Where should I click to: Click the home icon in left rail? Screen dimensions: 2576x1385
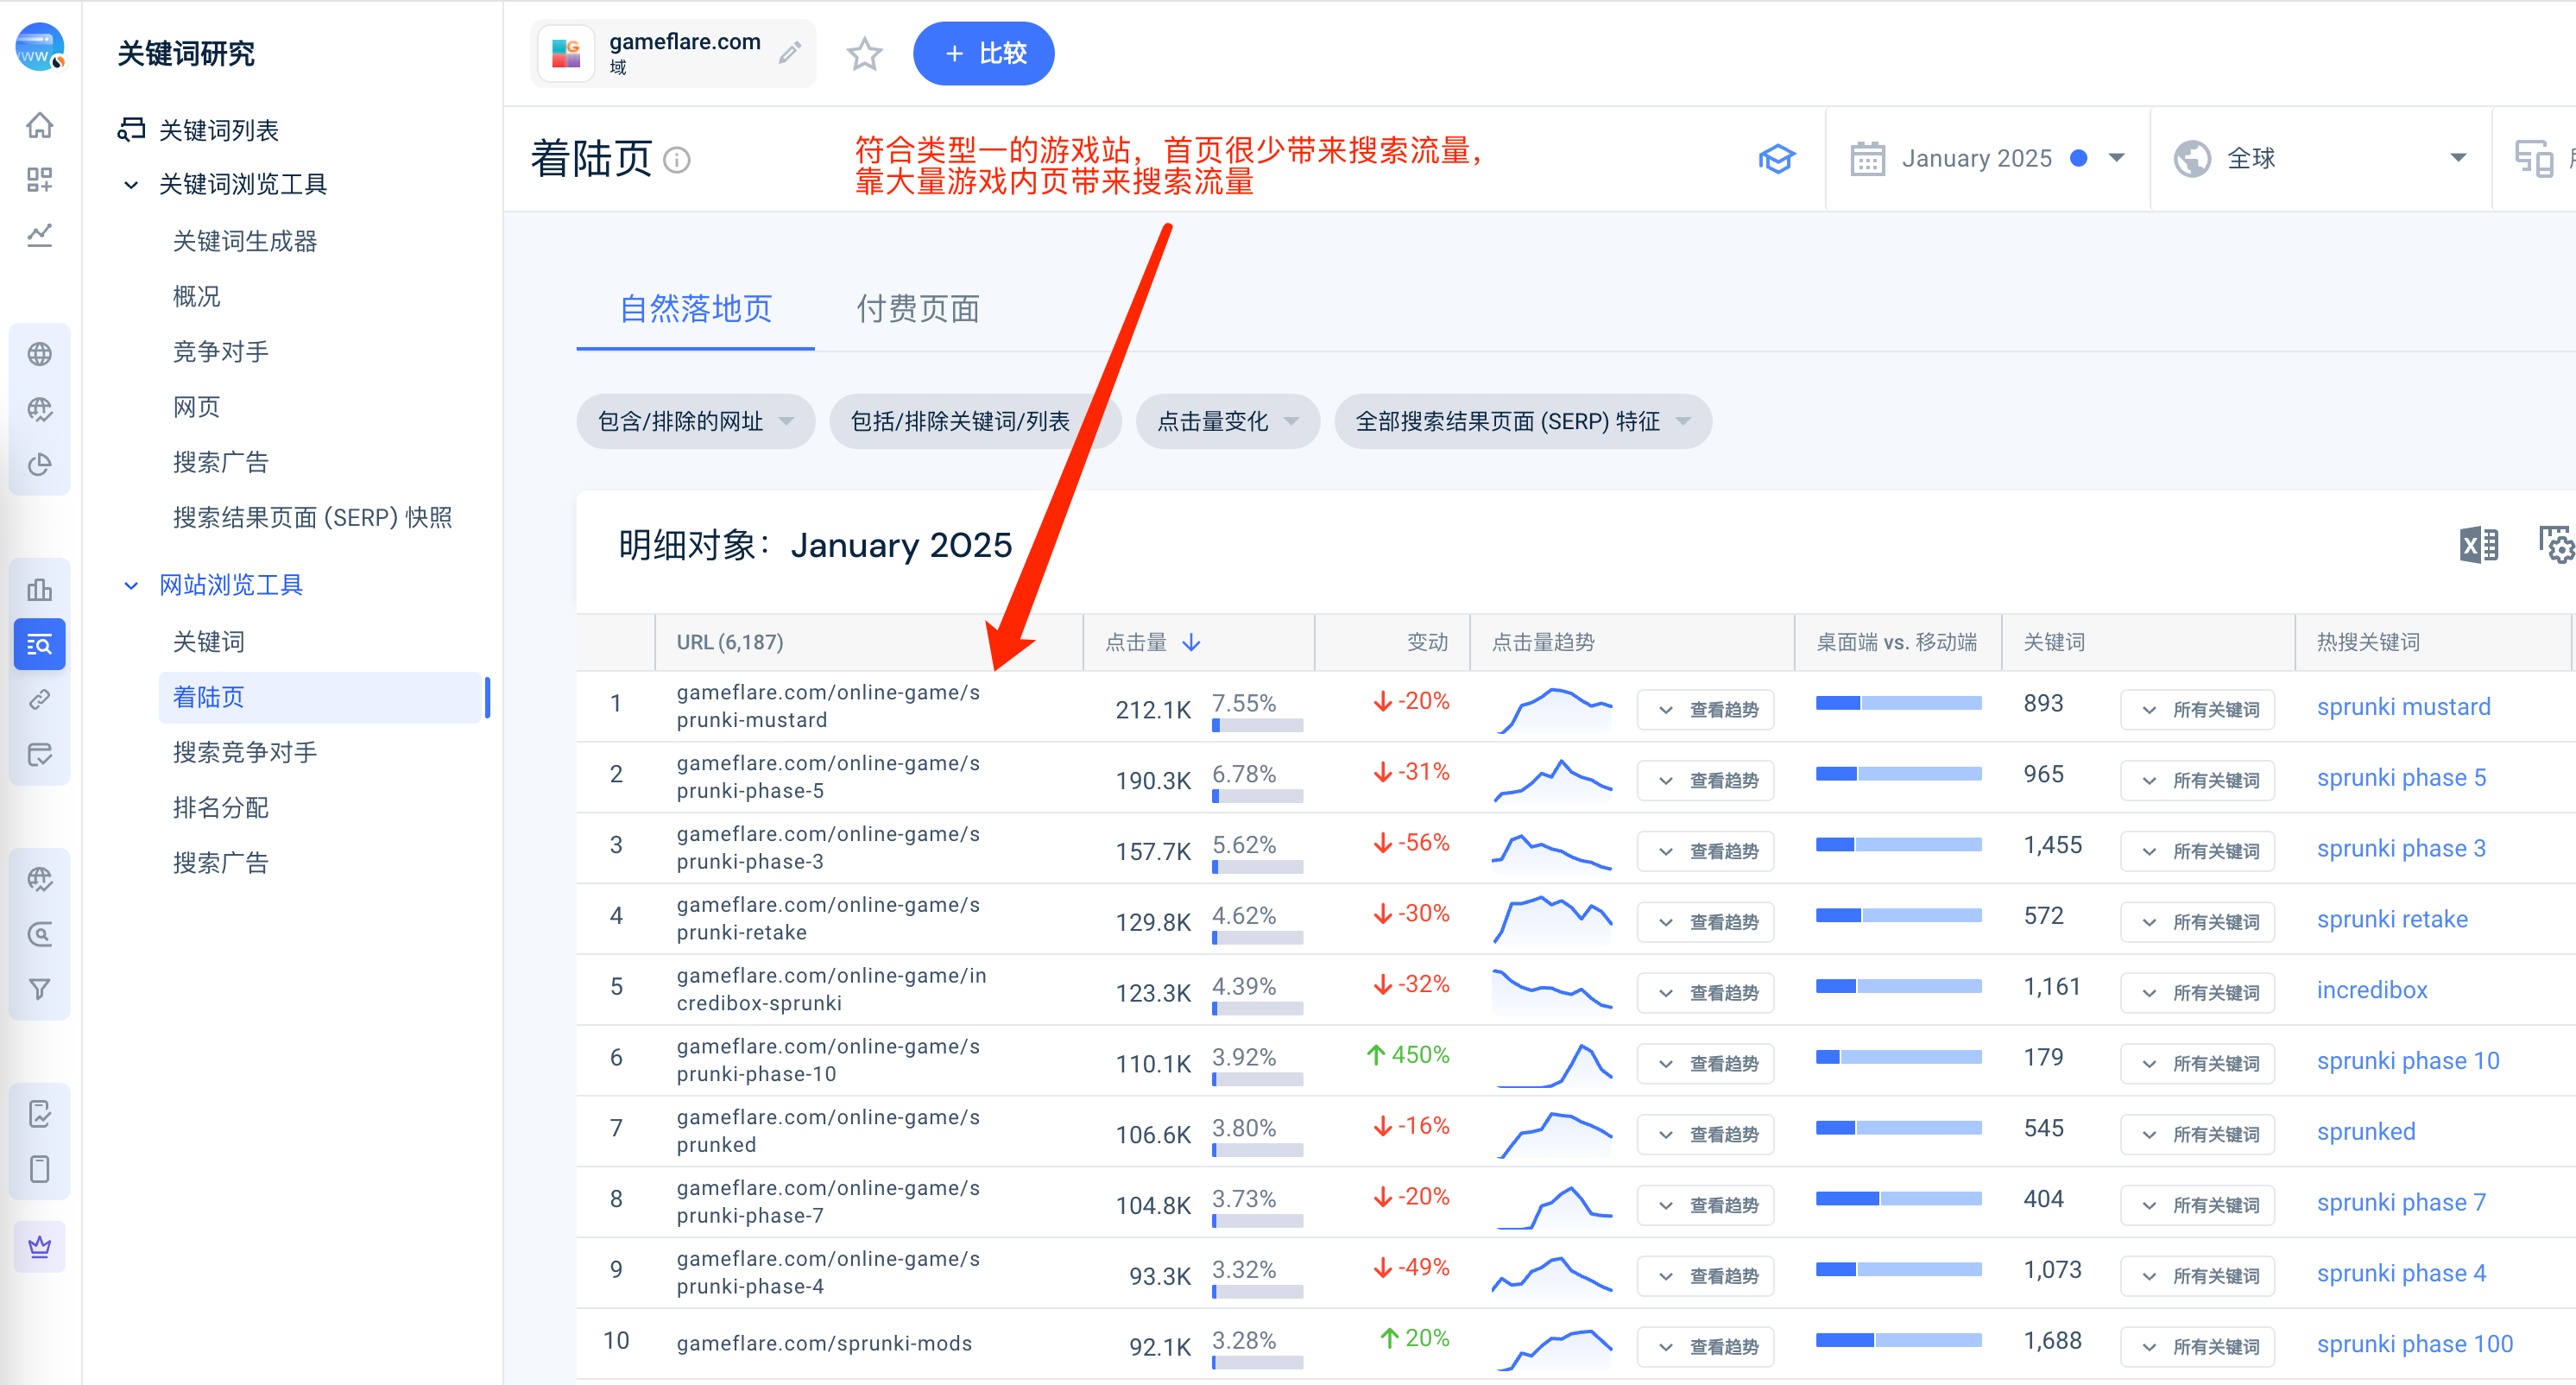click(40, 126)
